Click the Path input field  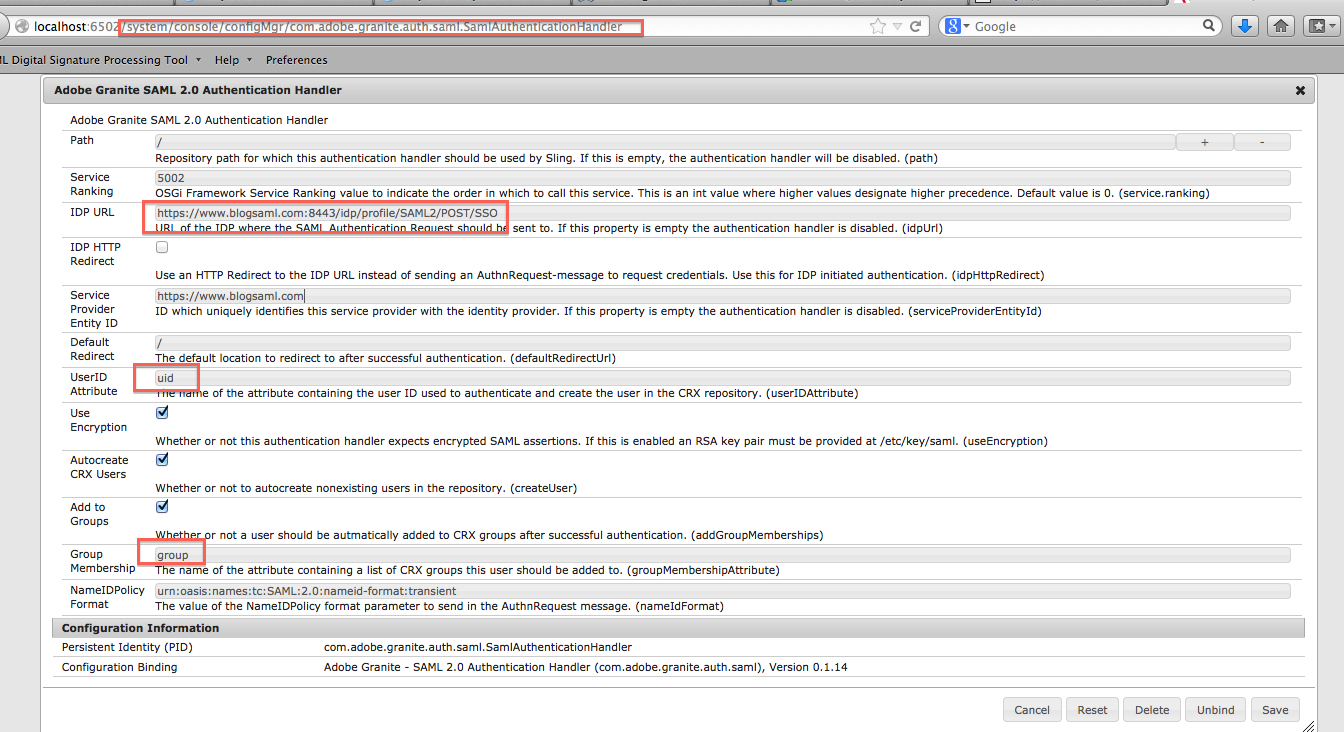click(665, 142)
